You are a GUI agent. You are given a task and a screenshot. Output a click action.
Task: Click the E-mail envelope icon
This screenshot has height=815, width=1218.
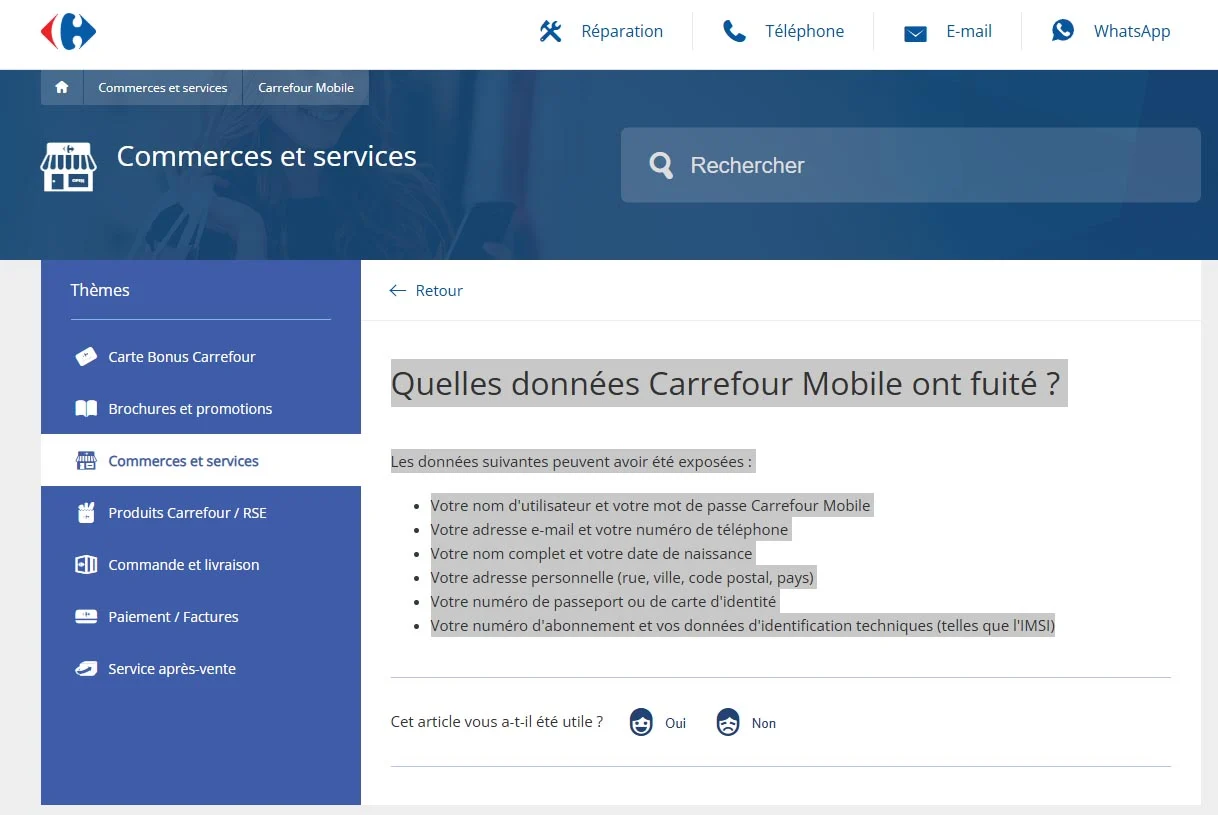(x=915, y=34)
